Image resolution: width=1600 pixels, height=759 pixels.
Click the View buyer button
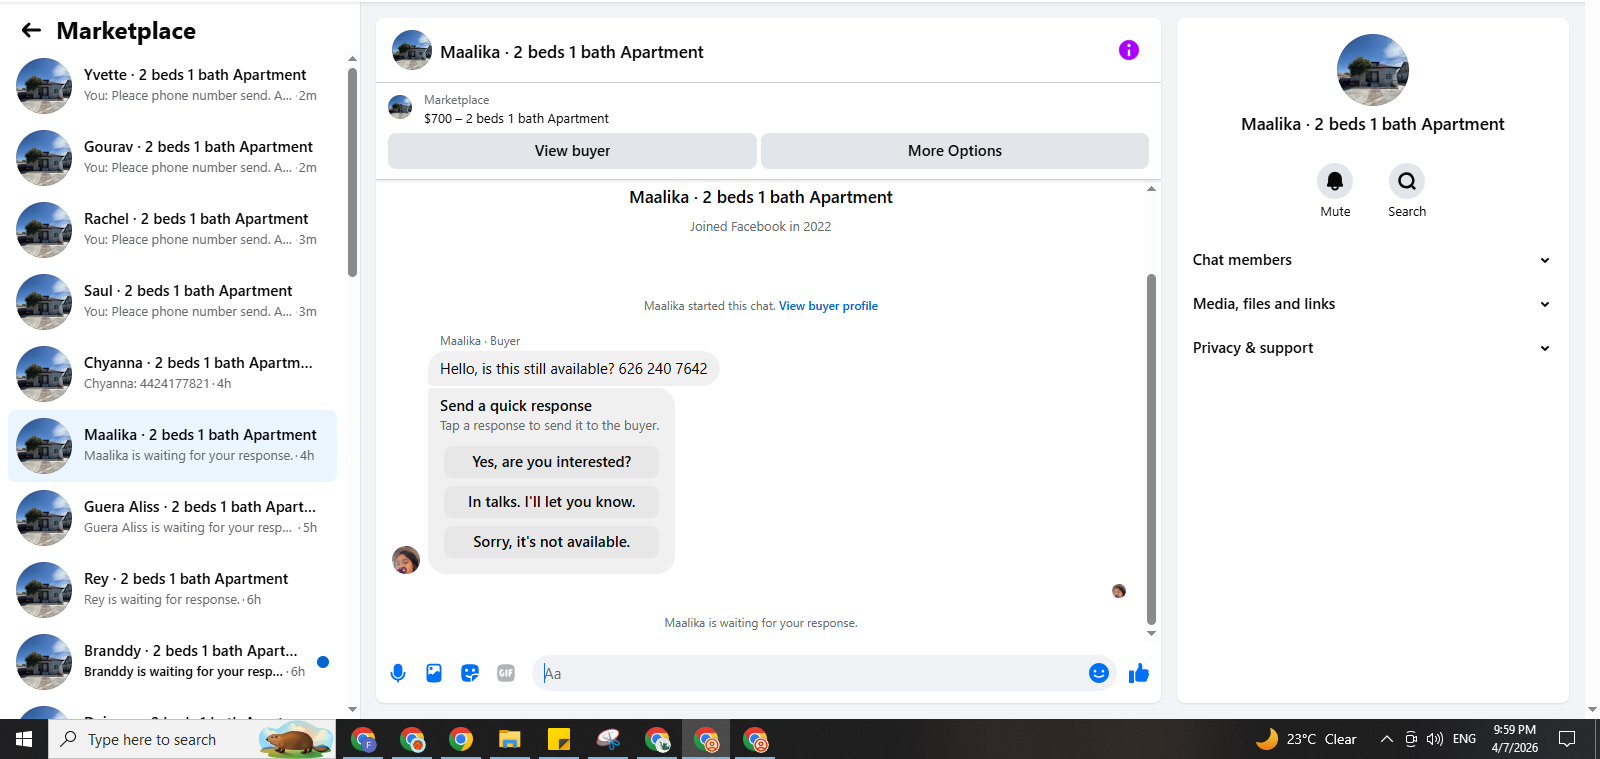click(x=572, y=151)
